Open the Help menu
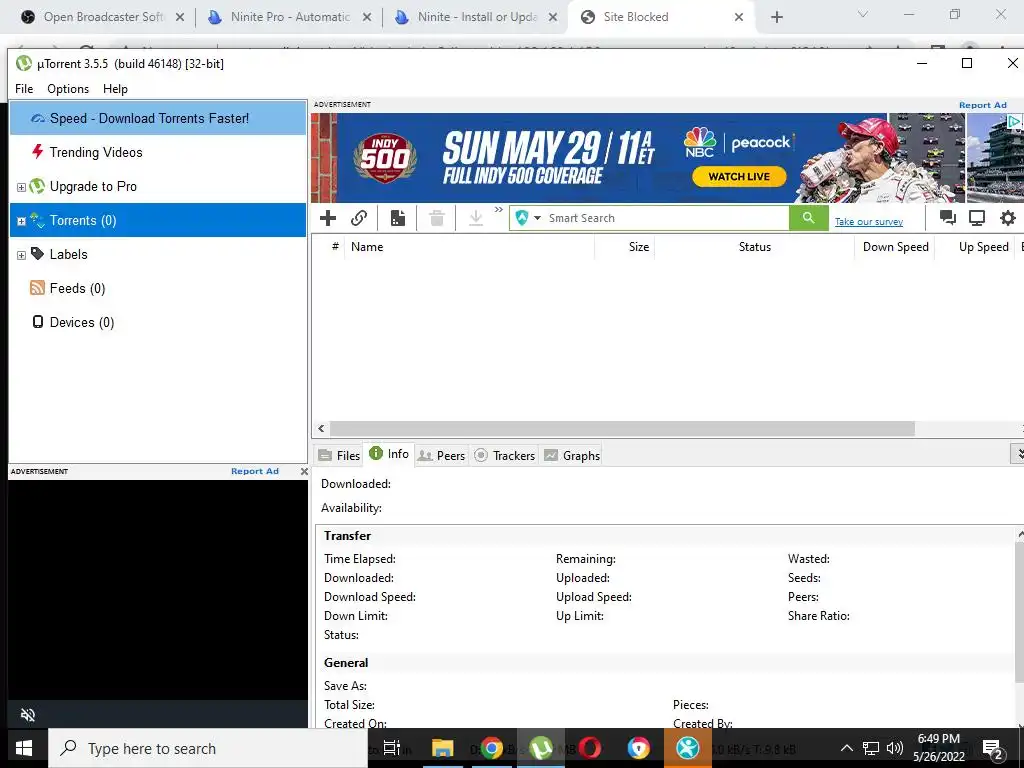 [x=116, y=89]
